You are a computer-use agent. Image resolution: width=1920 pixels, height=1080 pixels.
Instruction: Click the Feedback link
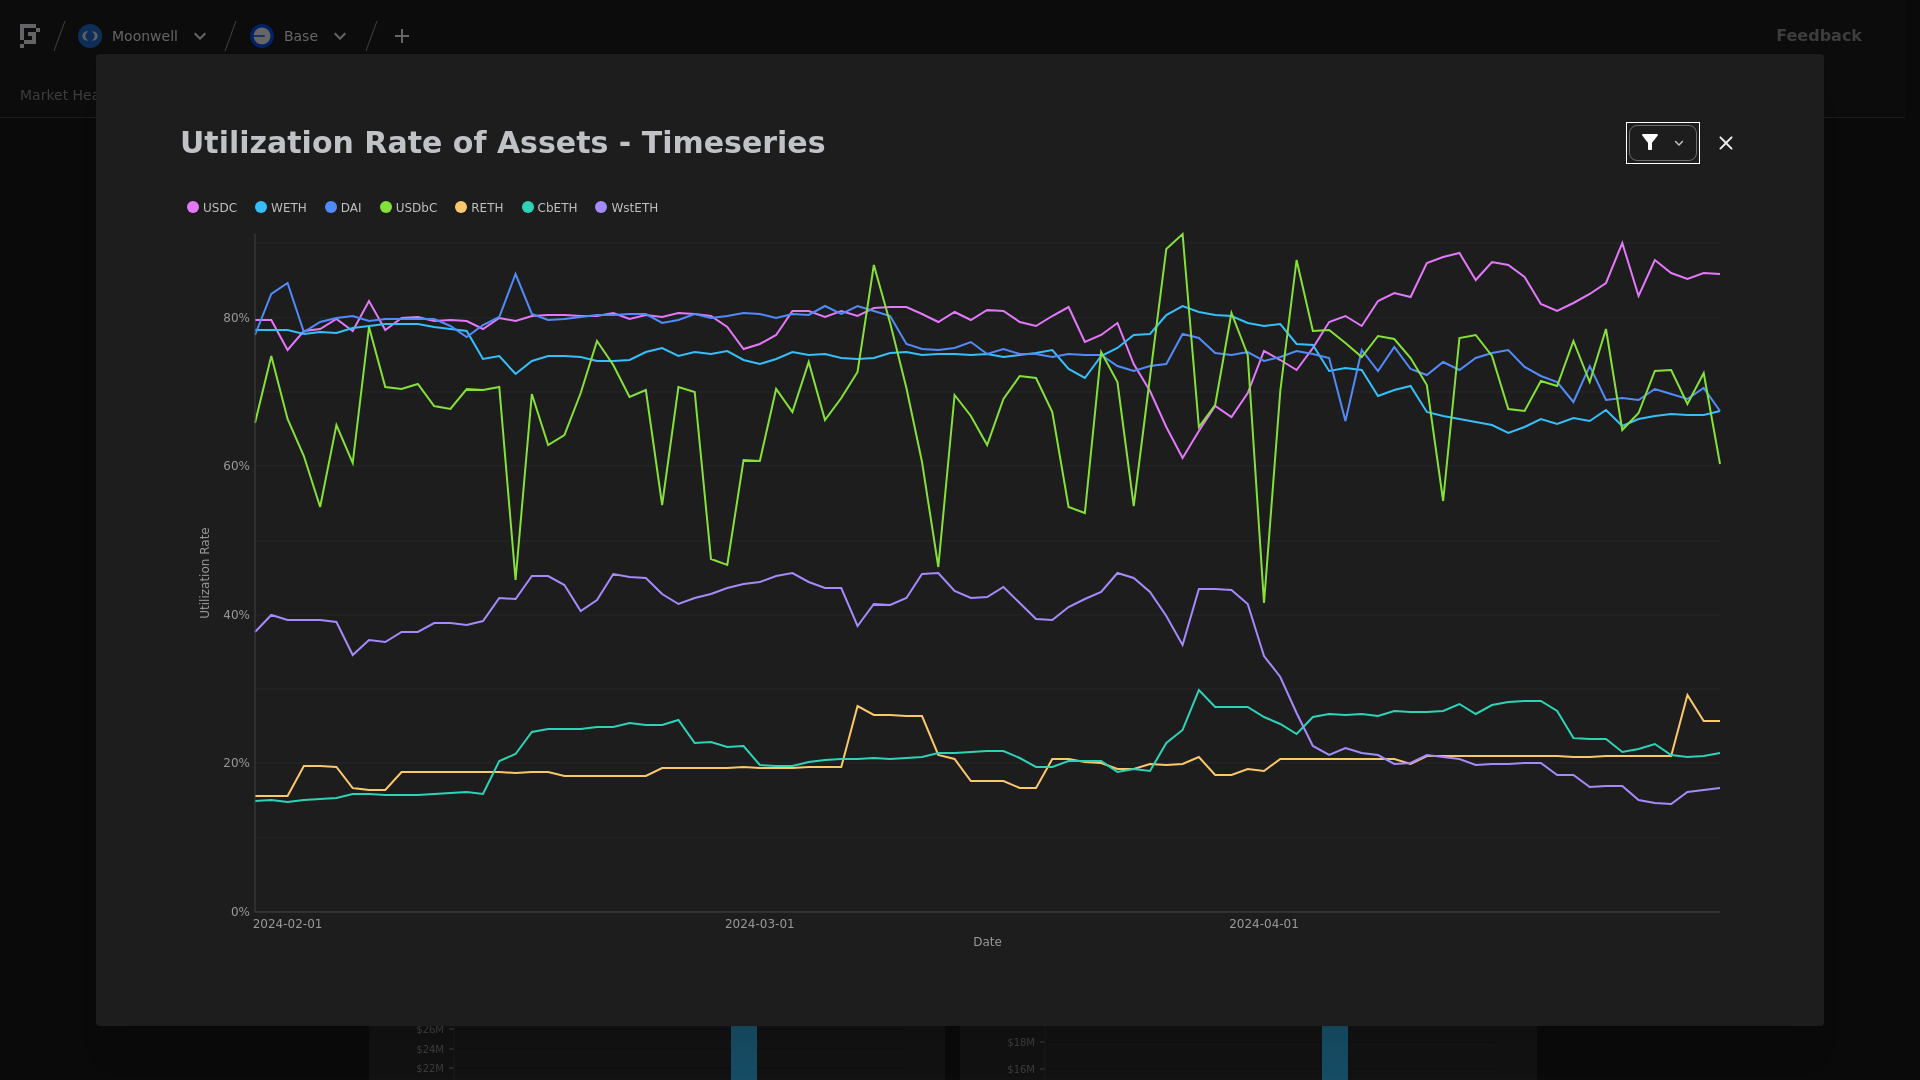1818,36
